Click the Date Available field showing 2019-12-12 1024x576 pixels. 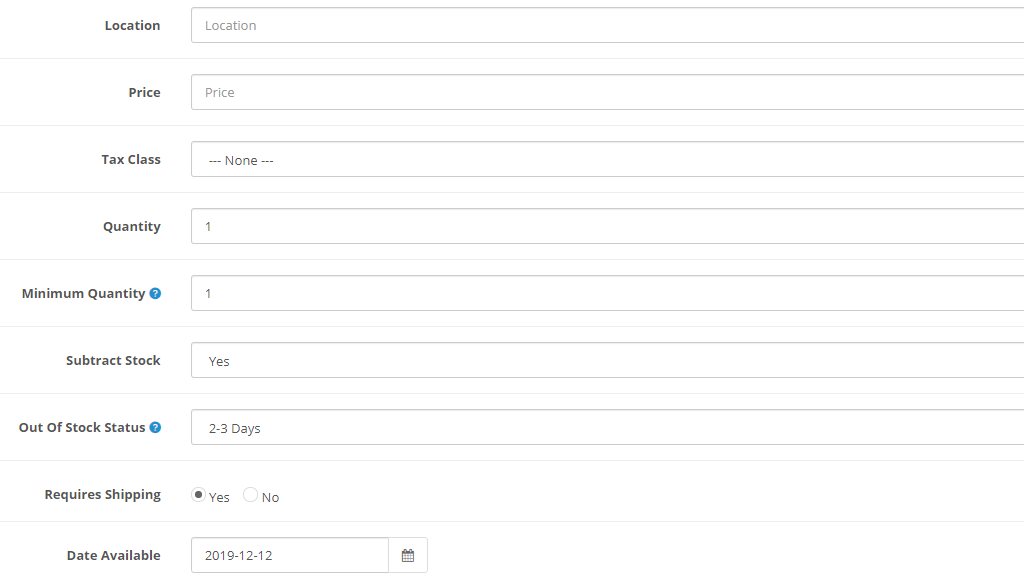click(290, 555)
